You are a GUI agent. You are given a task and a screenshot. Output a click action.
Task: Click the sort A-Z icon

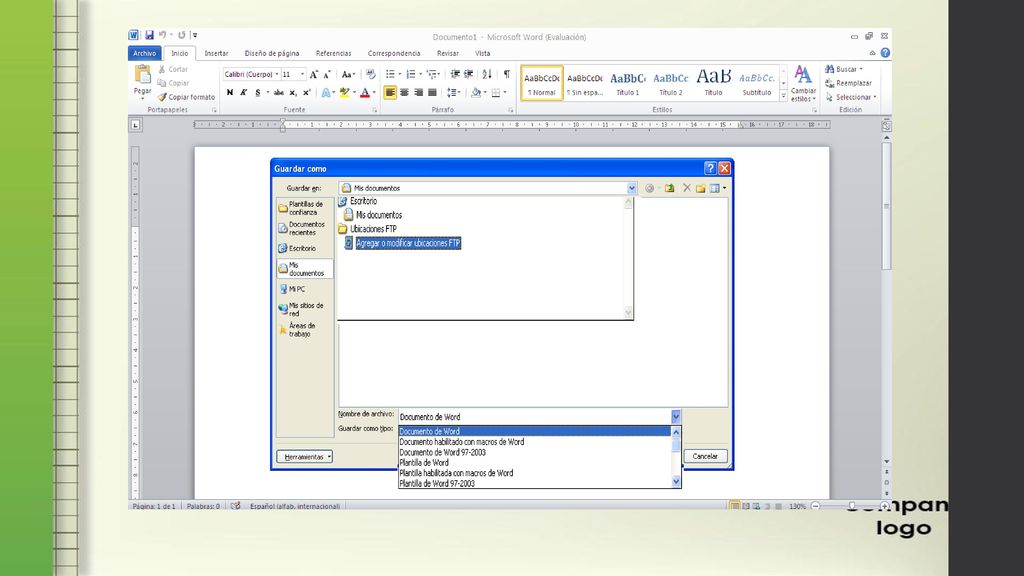[x=487, y=74]
